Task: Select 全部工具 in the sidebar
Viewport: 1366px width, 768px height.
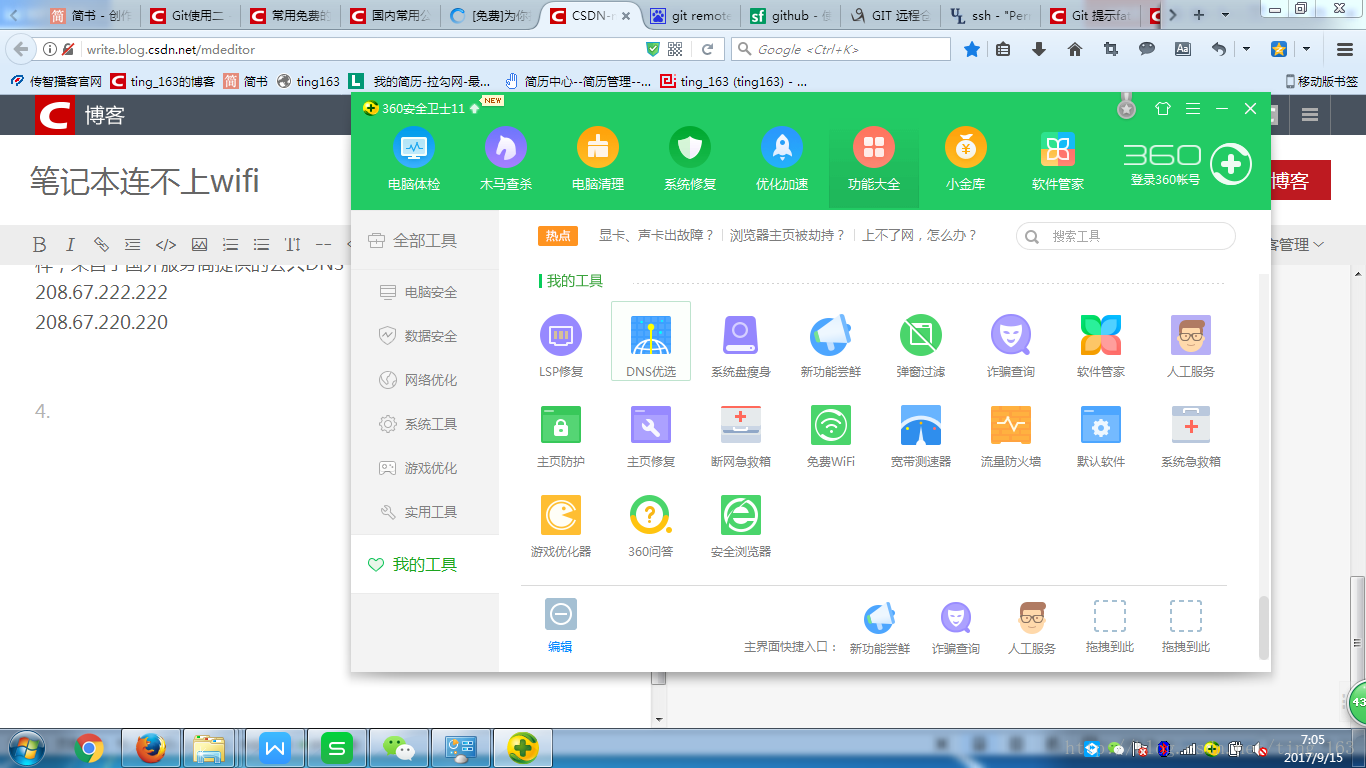Action: (x=425, y=241)
